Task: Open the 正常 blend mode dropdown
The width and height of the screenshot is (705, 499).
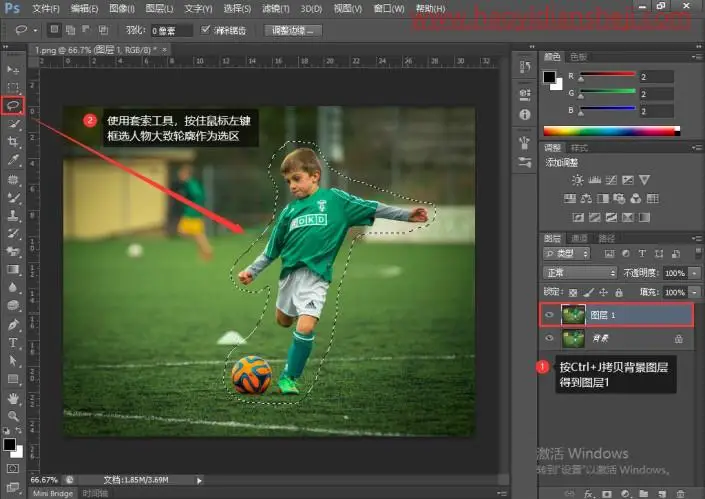Action: pos(580,273)
